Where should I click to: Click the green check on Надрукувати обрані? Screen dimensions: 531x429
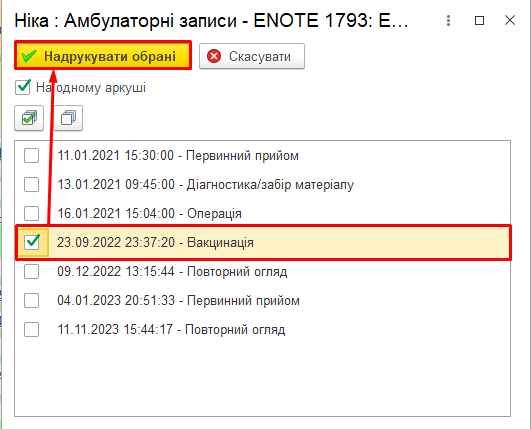(x=29, y=56)
